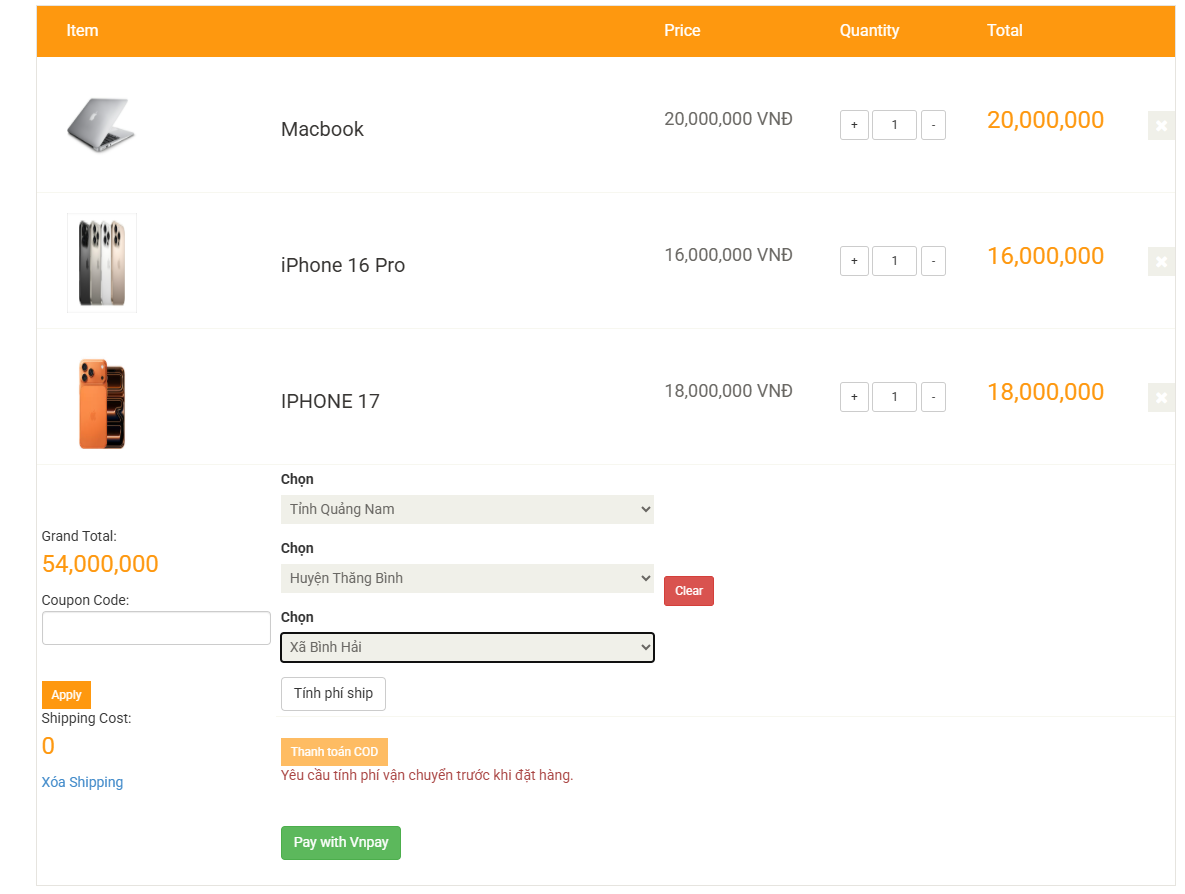This screenshot has height=894, width=1185.
Task: Remove iPhone 16 Pro from the cart
Action: click(1161, 262)
